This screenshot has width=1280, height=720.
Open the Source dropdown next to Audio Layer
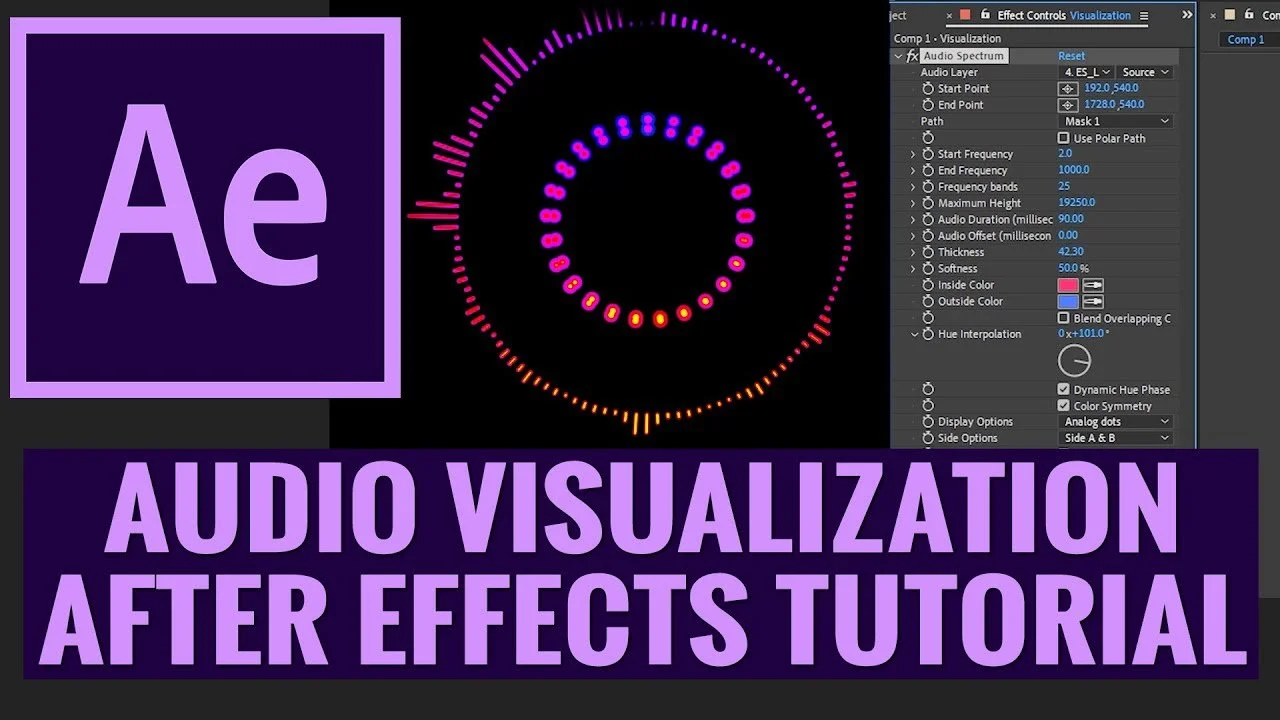(x=1145, y=72)
